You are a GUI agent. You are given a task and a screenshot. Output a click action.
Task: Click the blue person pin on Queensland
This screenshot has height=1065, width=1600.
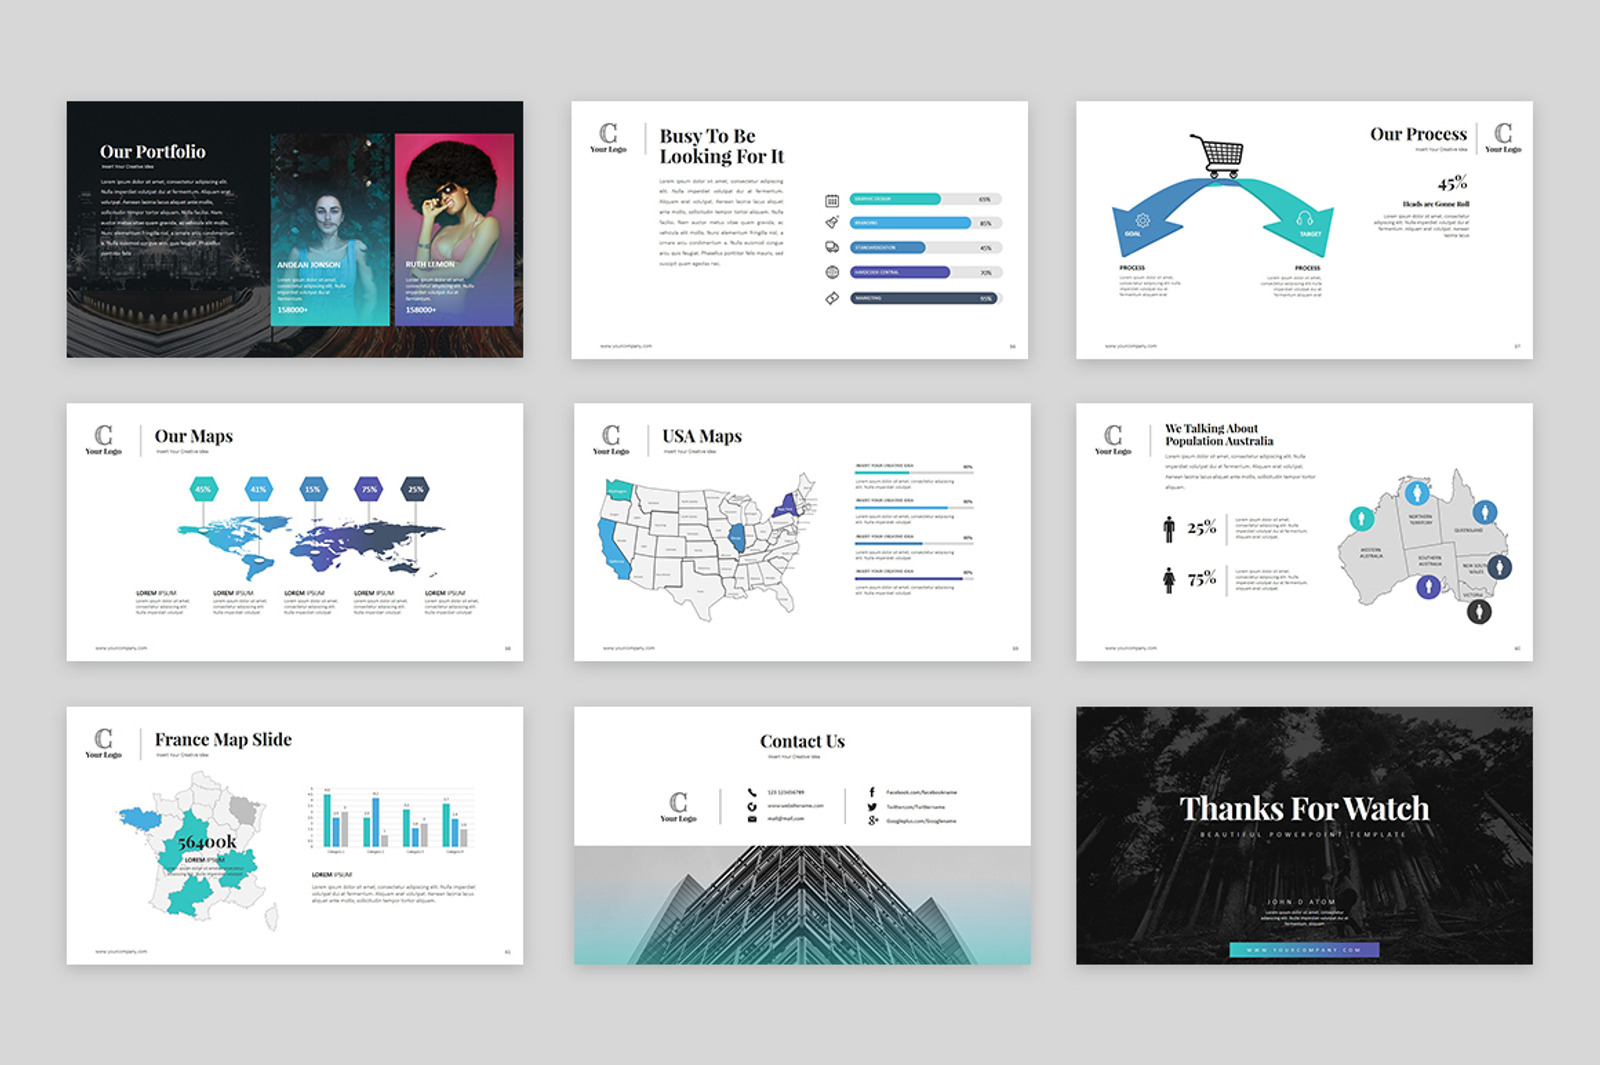[1485, 513]
